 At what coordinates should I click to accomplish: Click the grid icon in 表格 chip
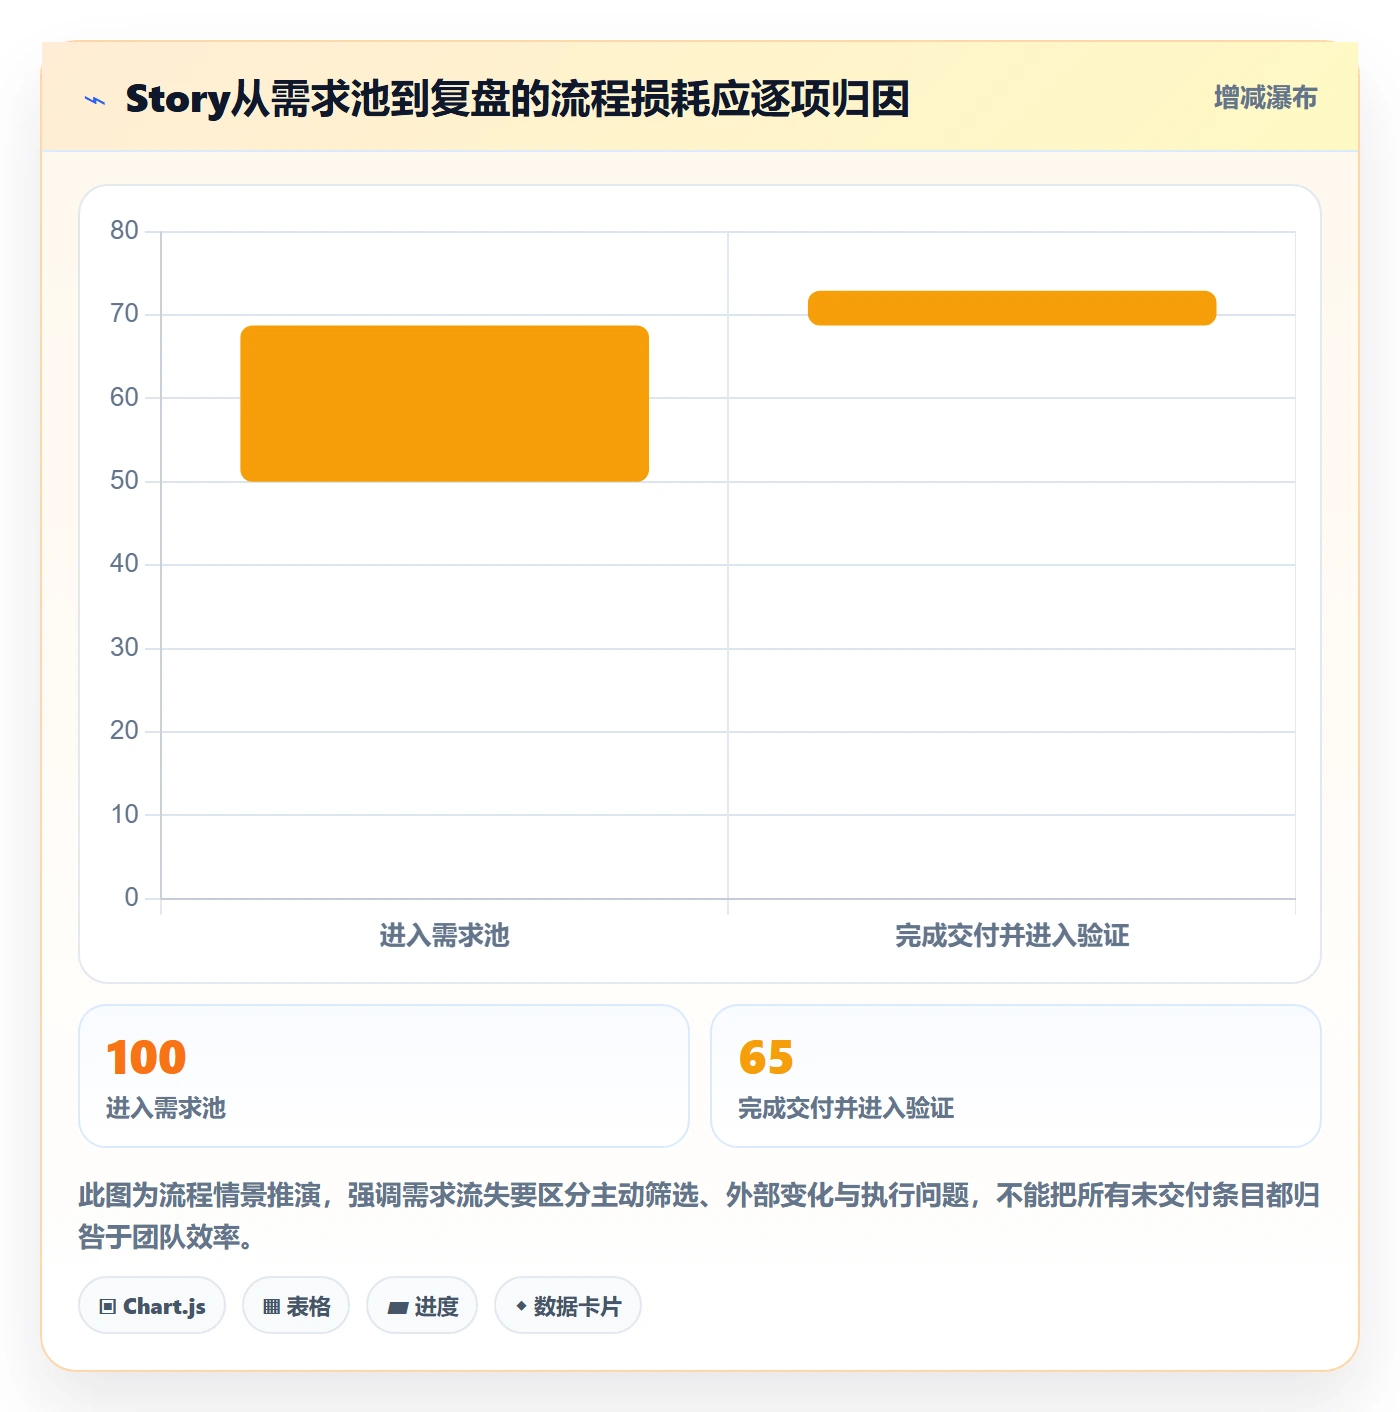271,1306
